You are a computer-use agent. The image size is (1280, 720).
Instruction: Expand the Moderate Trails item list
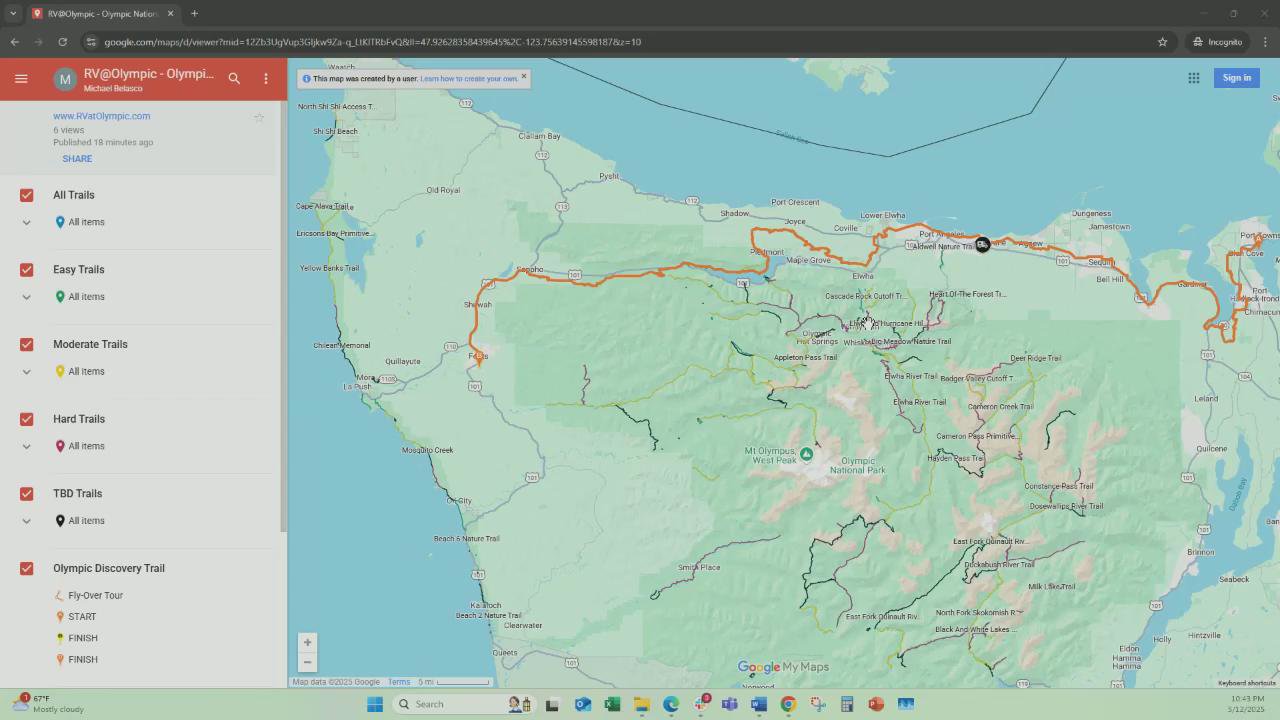point(27,372)
